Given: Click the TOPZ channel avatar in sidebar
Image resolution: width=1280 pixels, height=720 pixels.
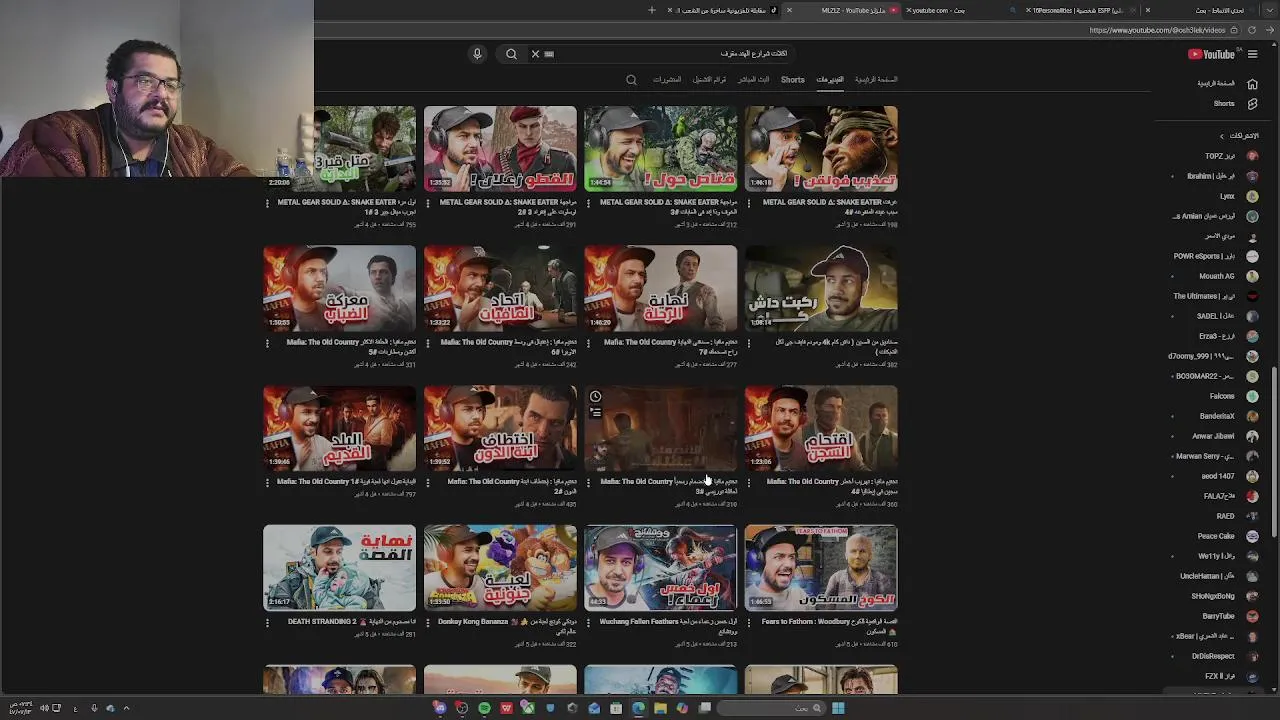Looking at the screenshot, I should (x=1252, y=156).
